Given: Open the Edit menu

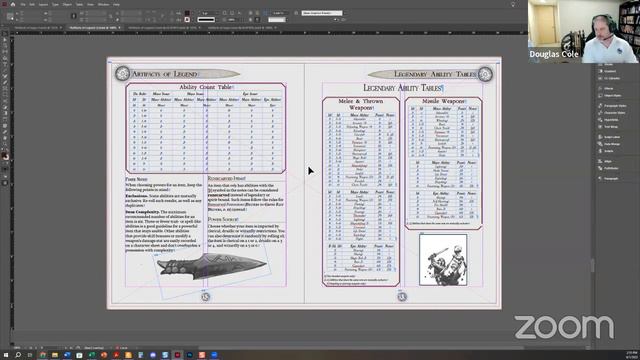Looking at the screenshot, I should [x=32, y=4].
